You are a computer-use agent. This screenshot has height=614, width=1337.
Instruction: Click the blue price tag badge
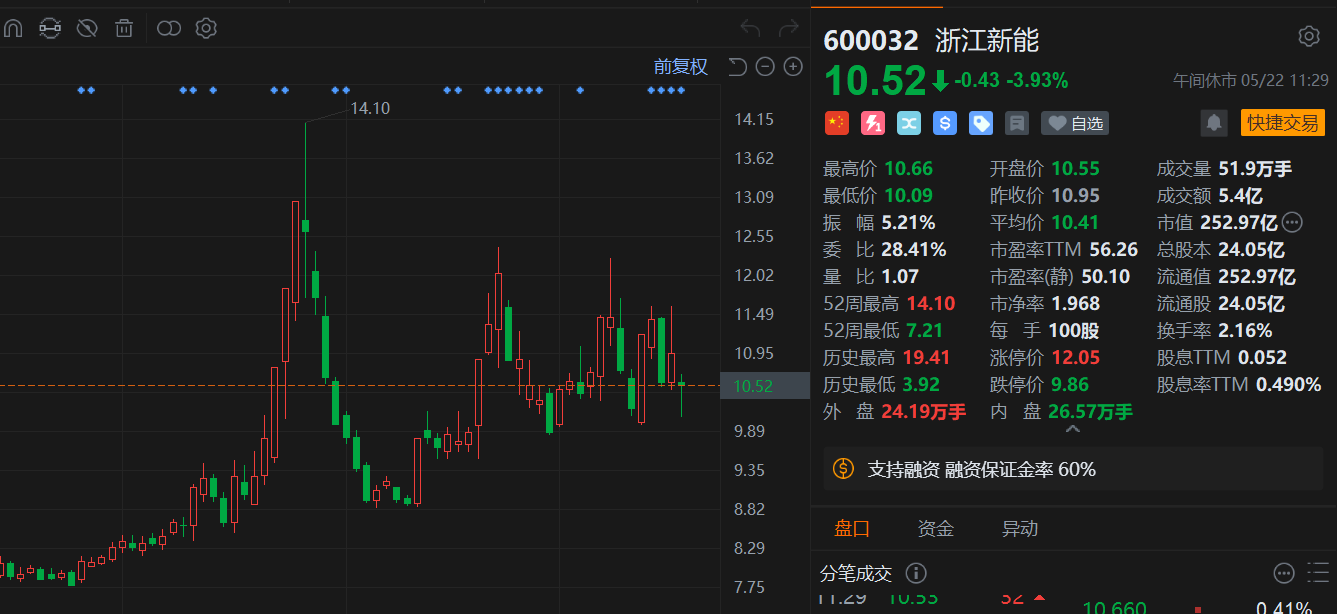click(x=981, y=123)
